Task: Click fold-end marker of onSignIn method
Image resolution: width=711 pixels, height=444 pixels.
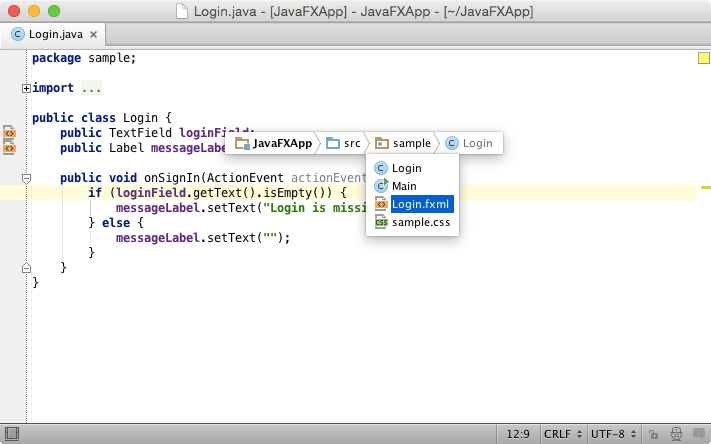Action: 26,268
